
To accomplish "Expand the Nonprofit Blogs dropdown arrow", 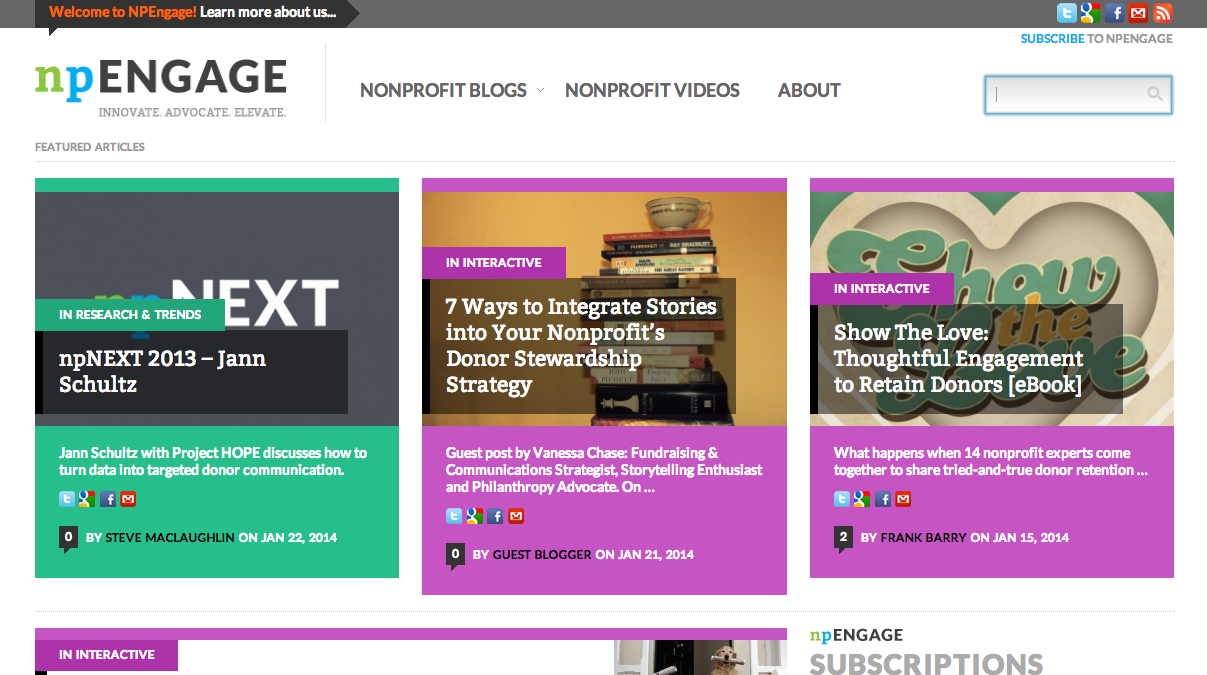I will tap(540, 90).
